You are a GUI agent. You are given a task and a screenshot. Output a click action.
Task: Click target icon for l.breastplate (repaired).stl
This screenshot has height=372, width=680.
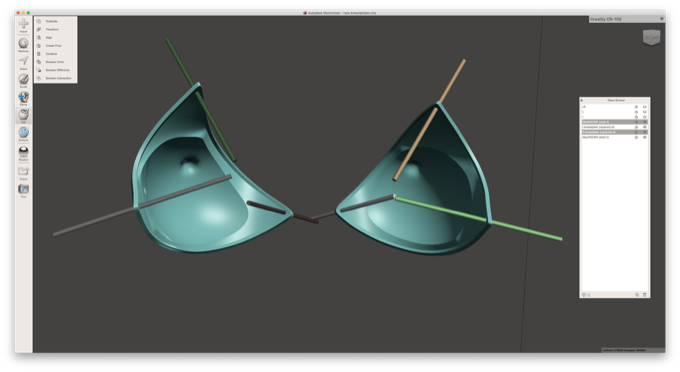pyautogui.click(x=636, y=127)
